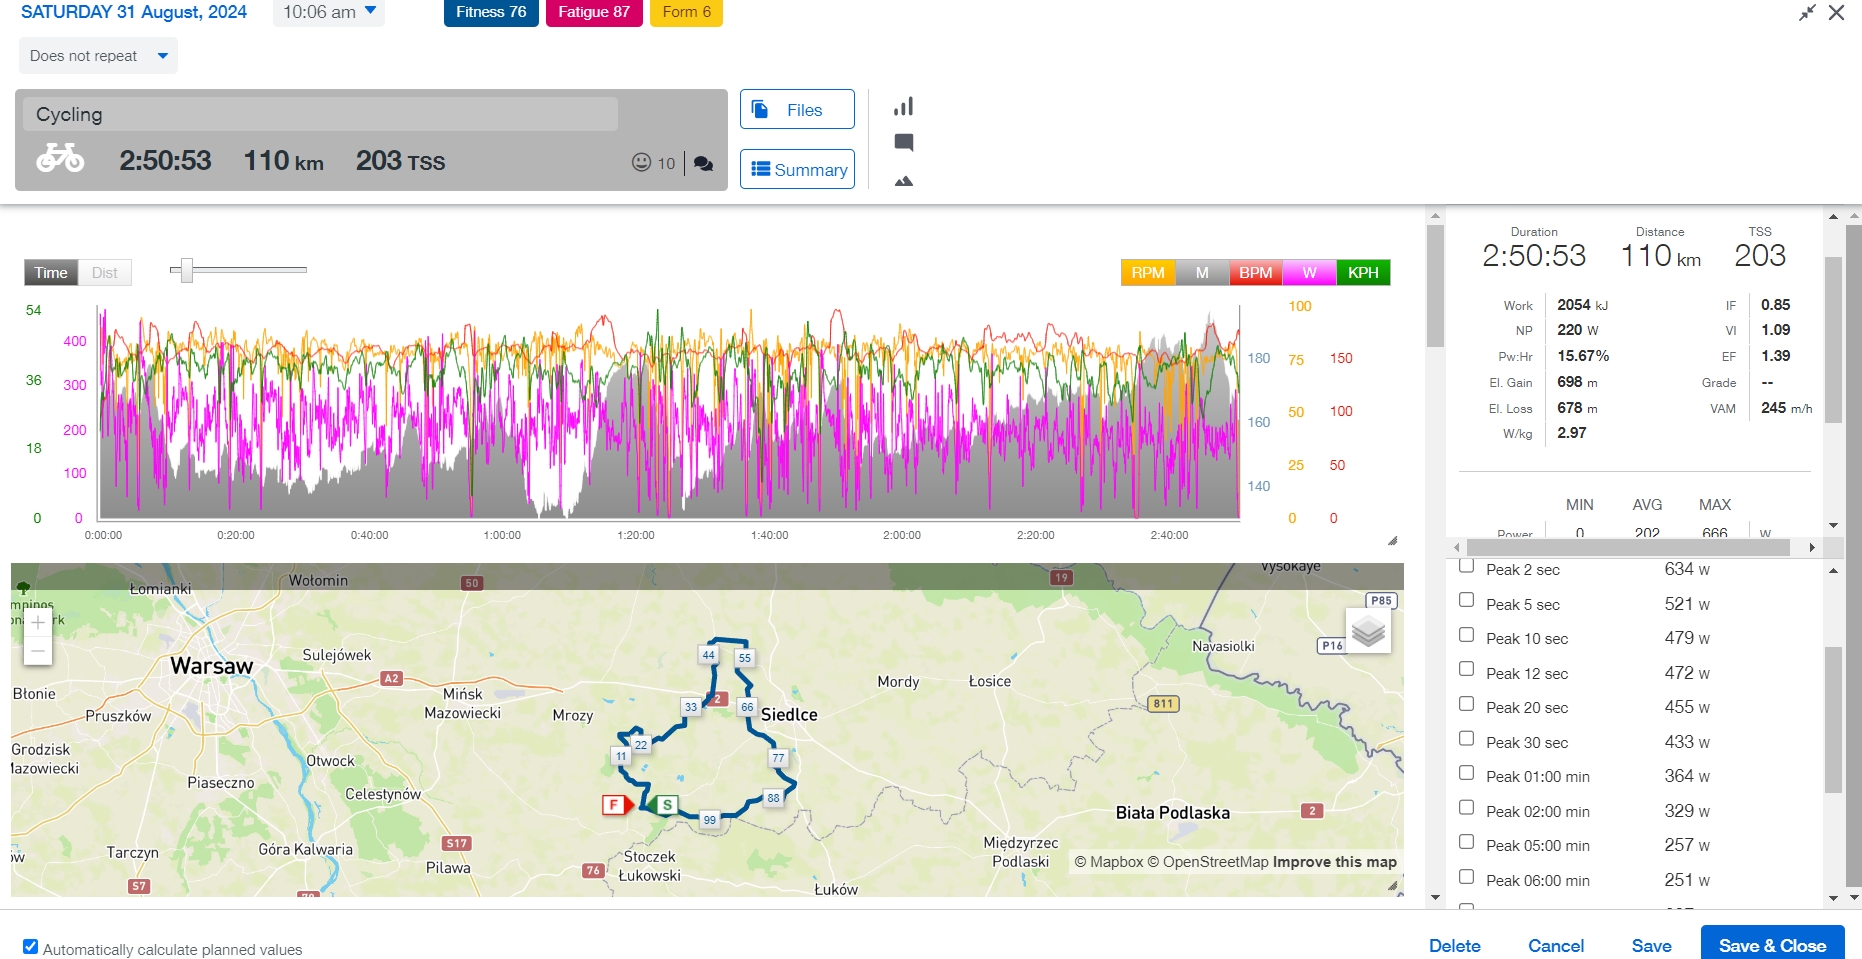Open the Does not repeat dropdown
Viewport: 1862px width, 959px height.
pos(98,56)
